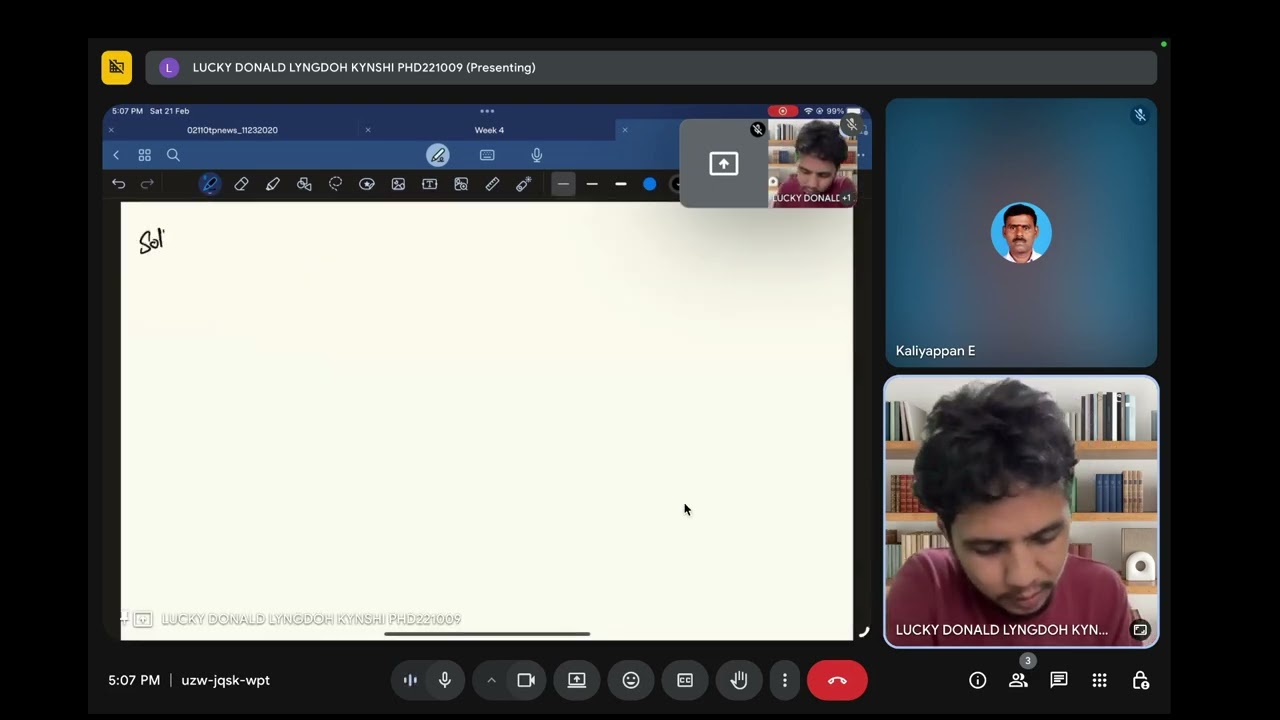Select the text box tool
This screenshot has width=1280, height=720.
[430, 184]
